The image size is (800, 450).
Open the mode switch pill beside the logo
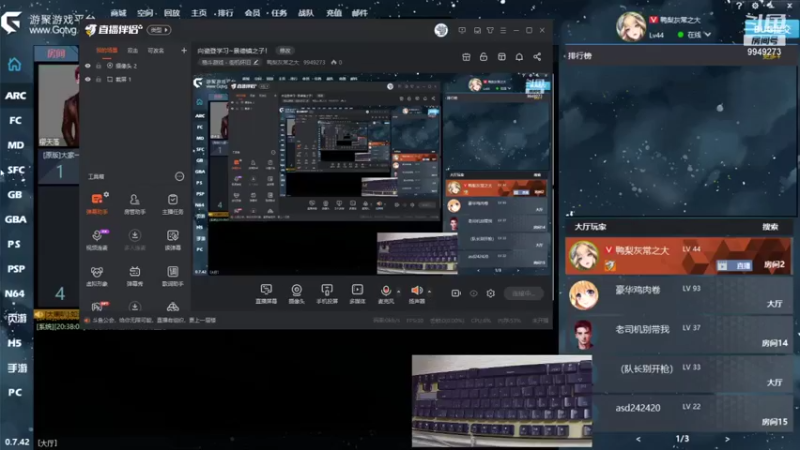(x=159, y=30)
